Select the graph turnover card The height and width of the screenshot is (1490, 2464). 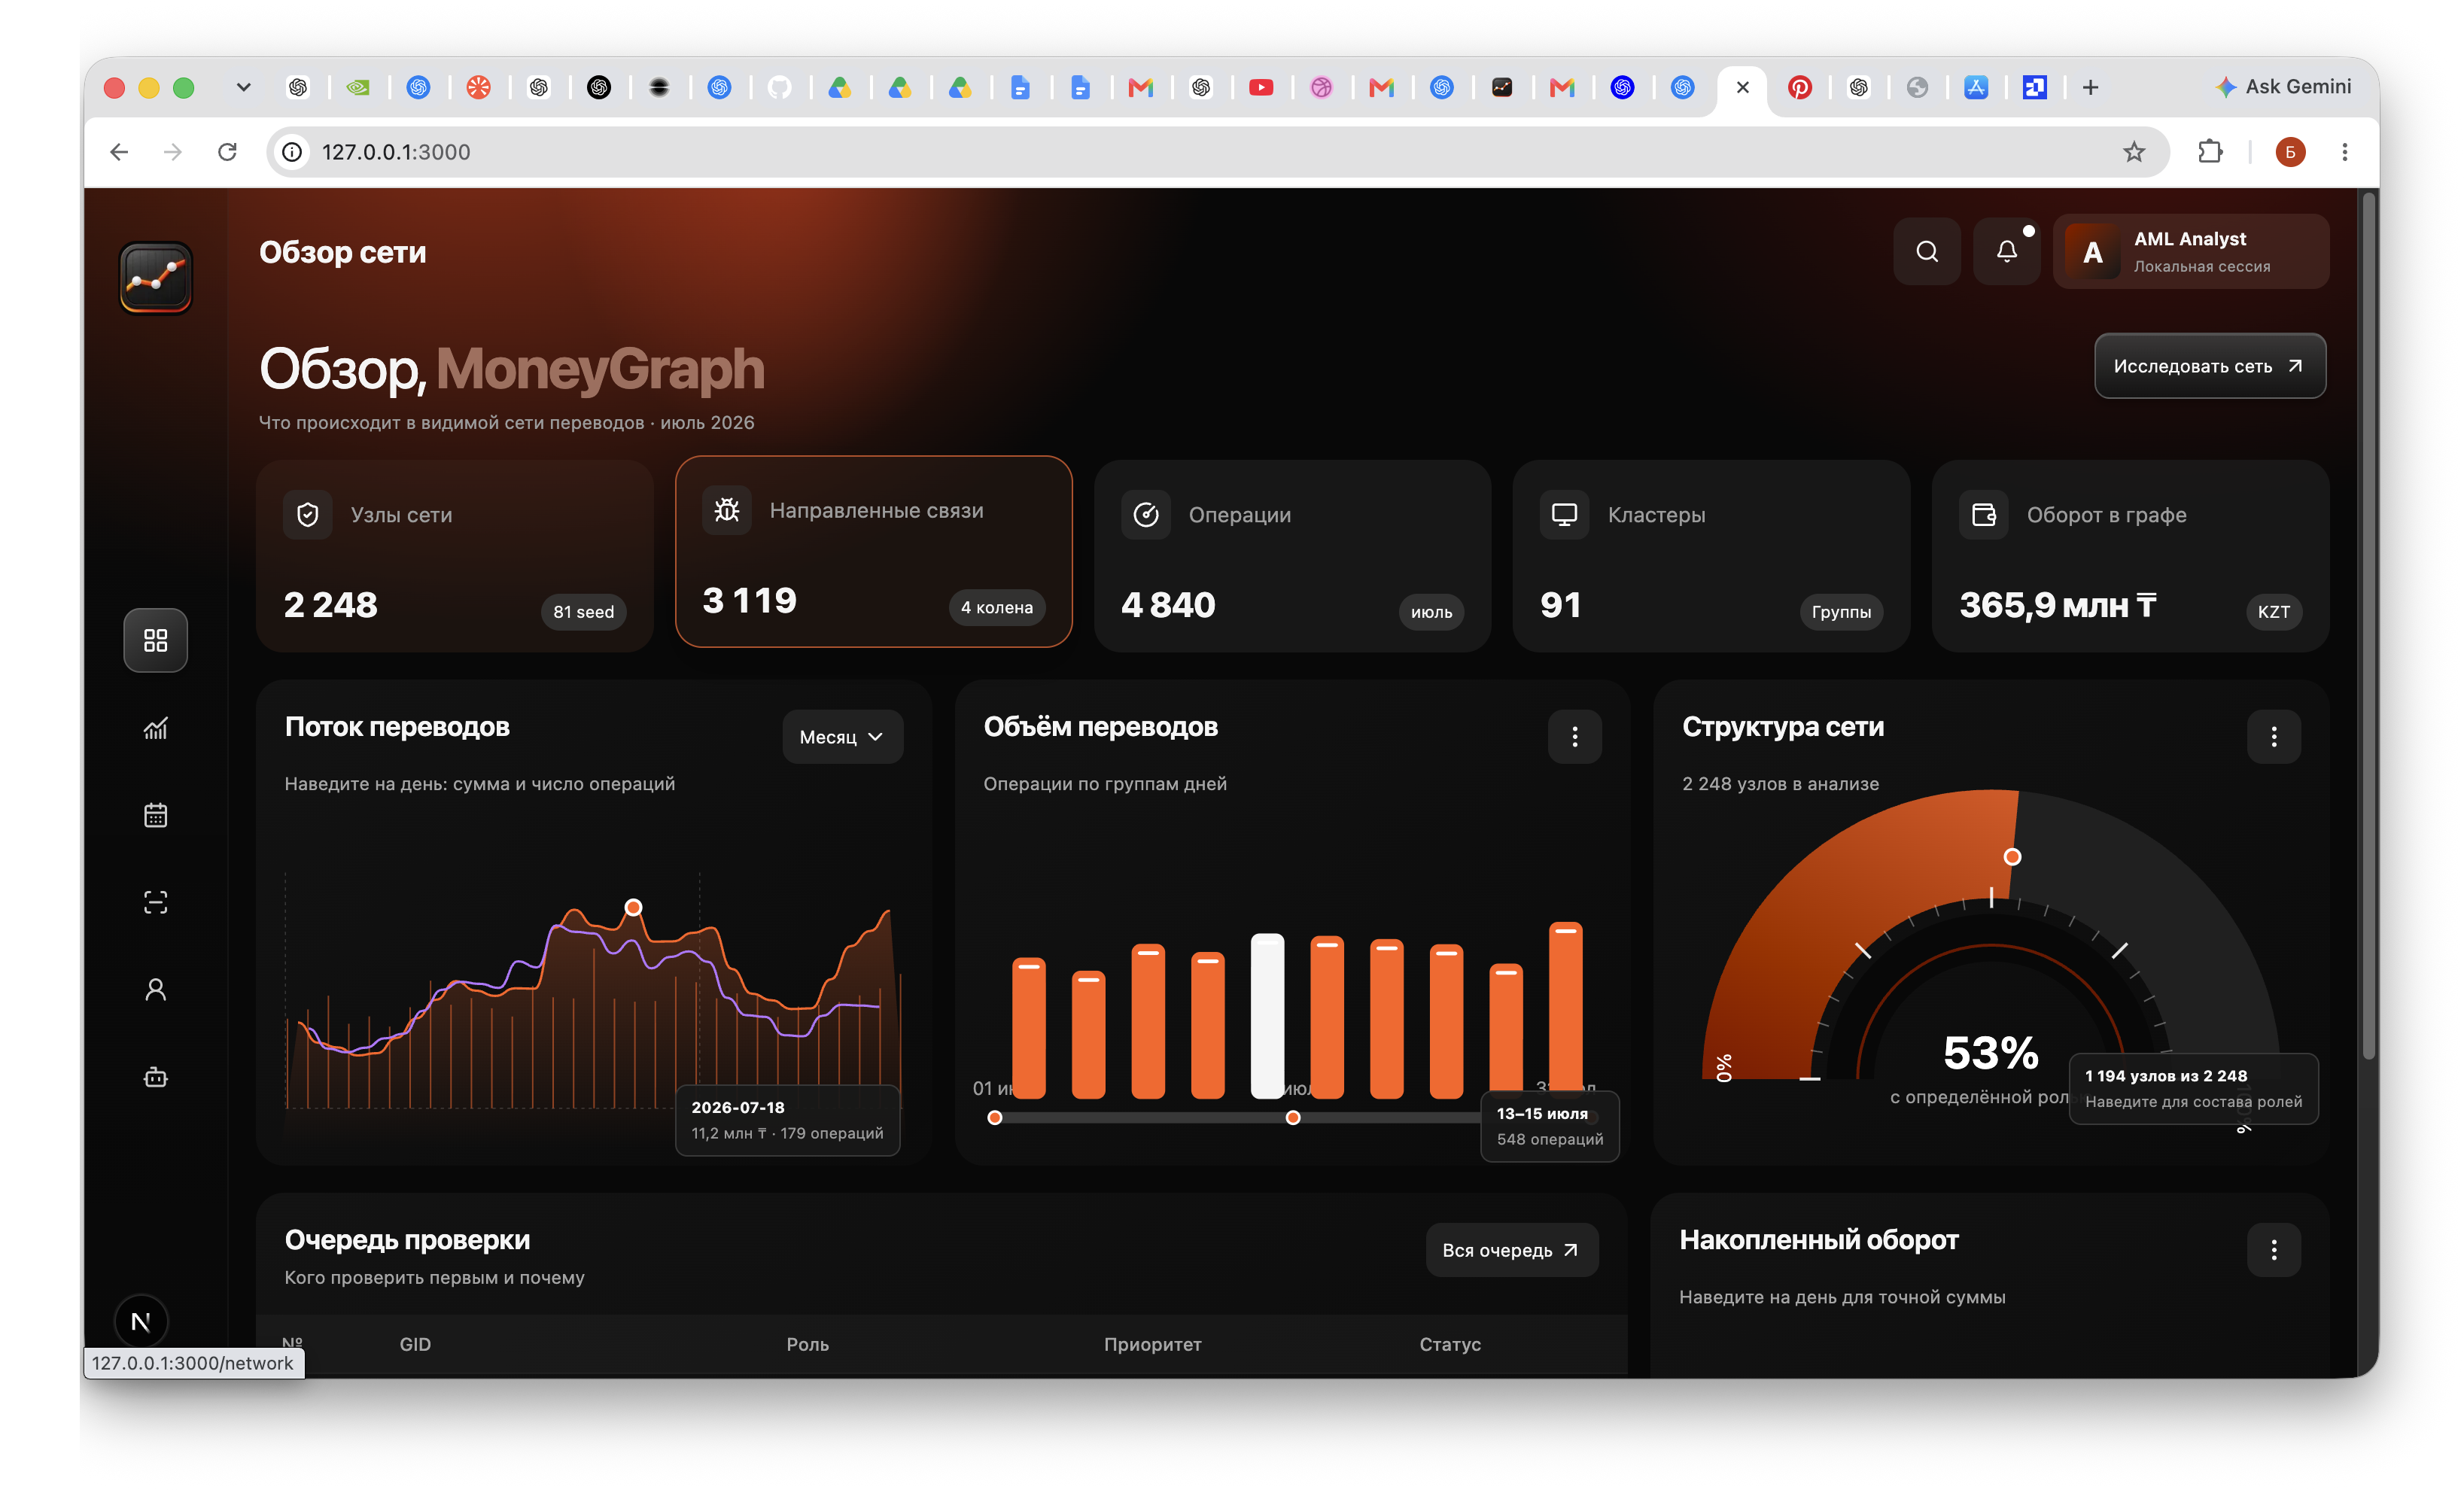pyautogui.click(x=2130, y=556)
